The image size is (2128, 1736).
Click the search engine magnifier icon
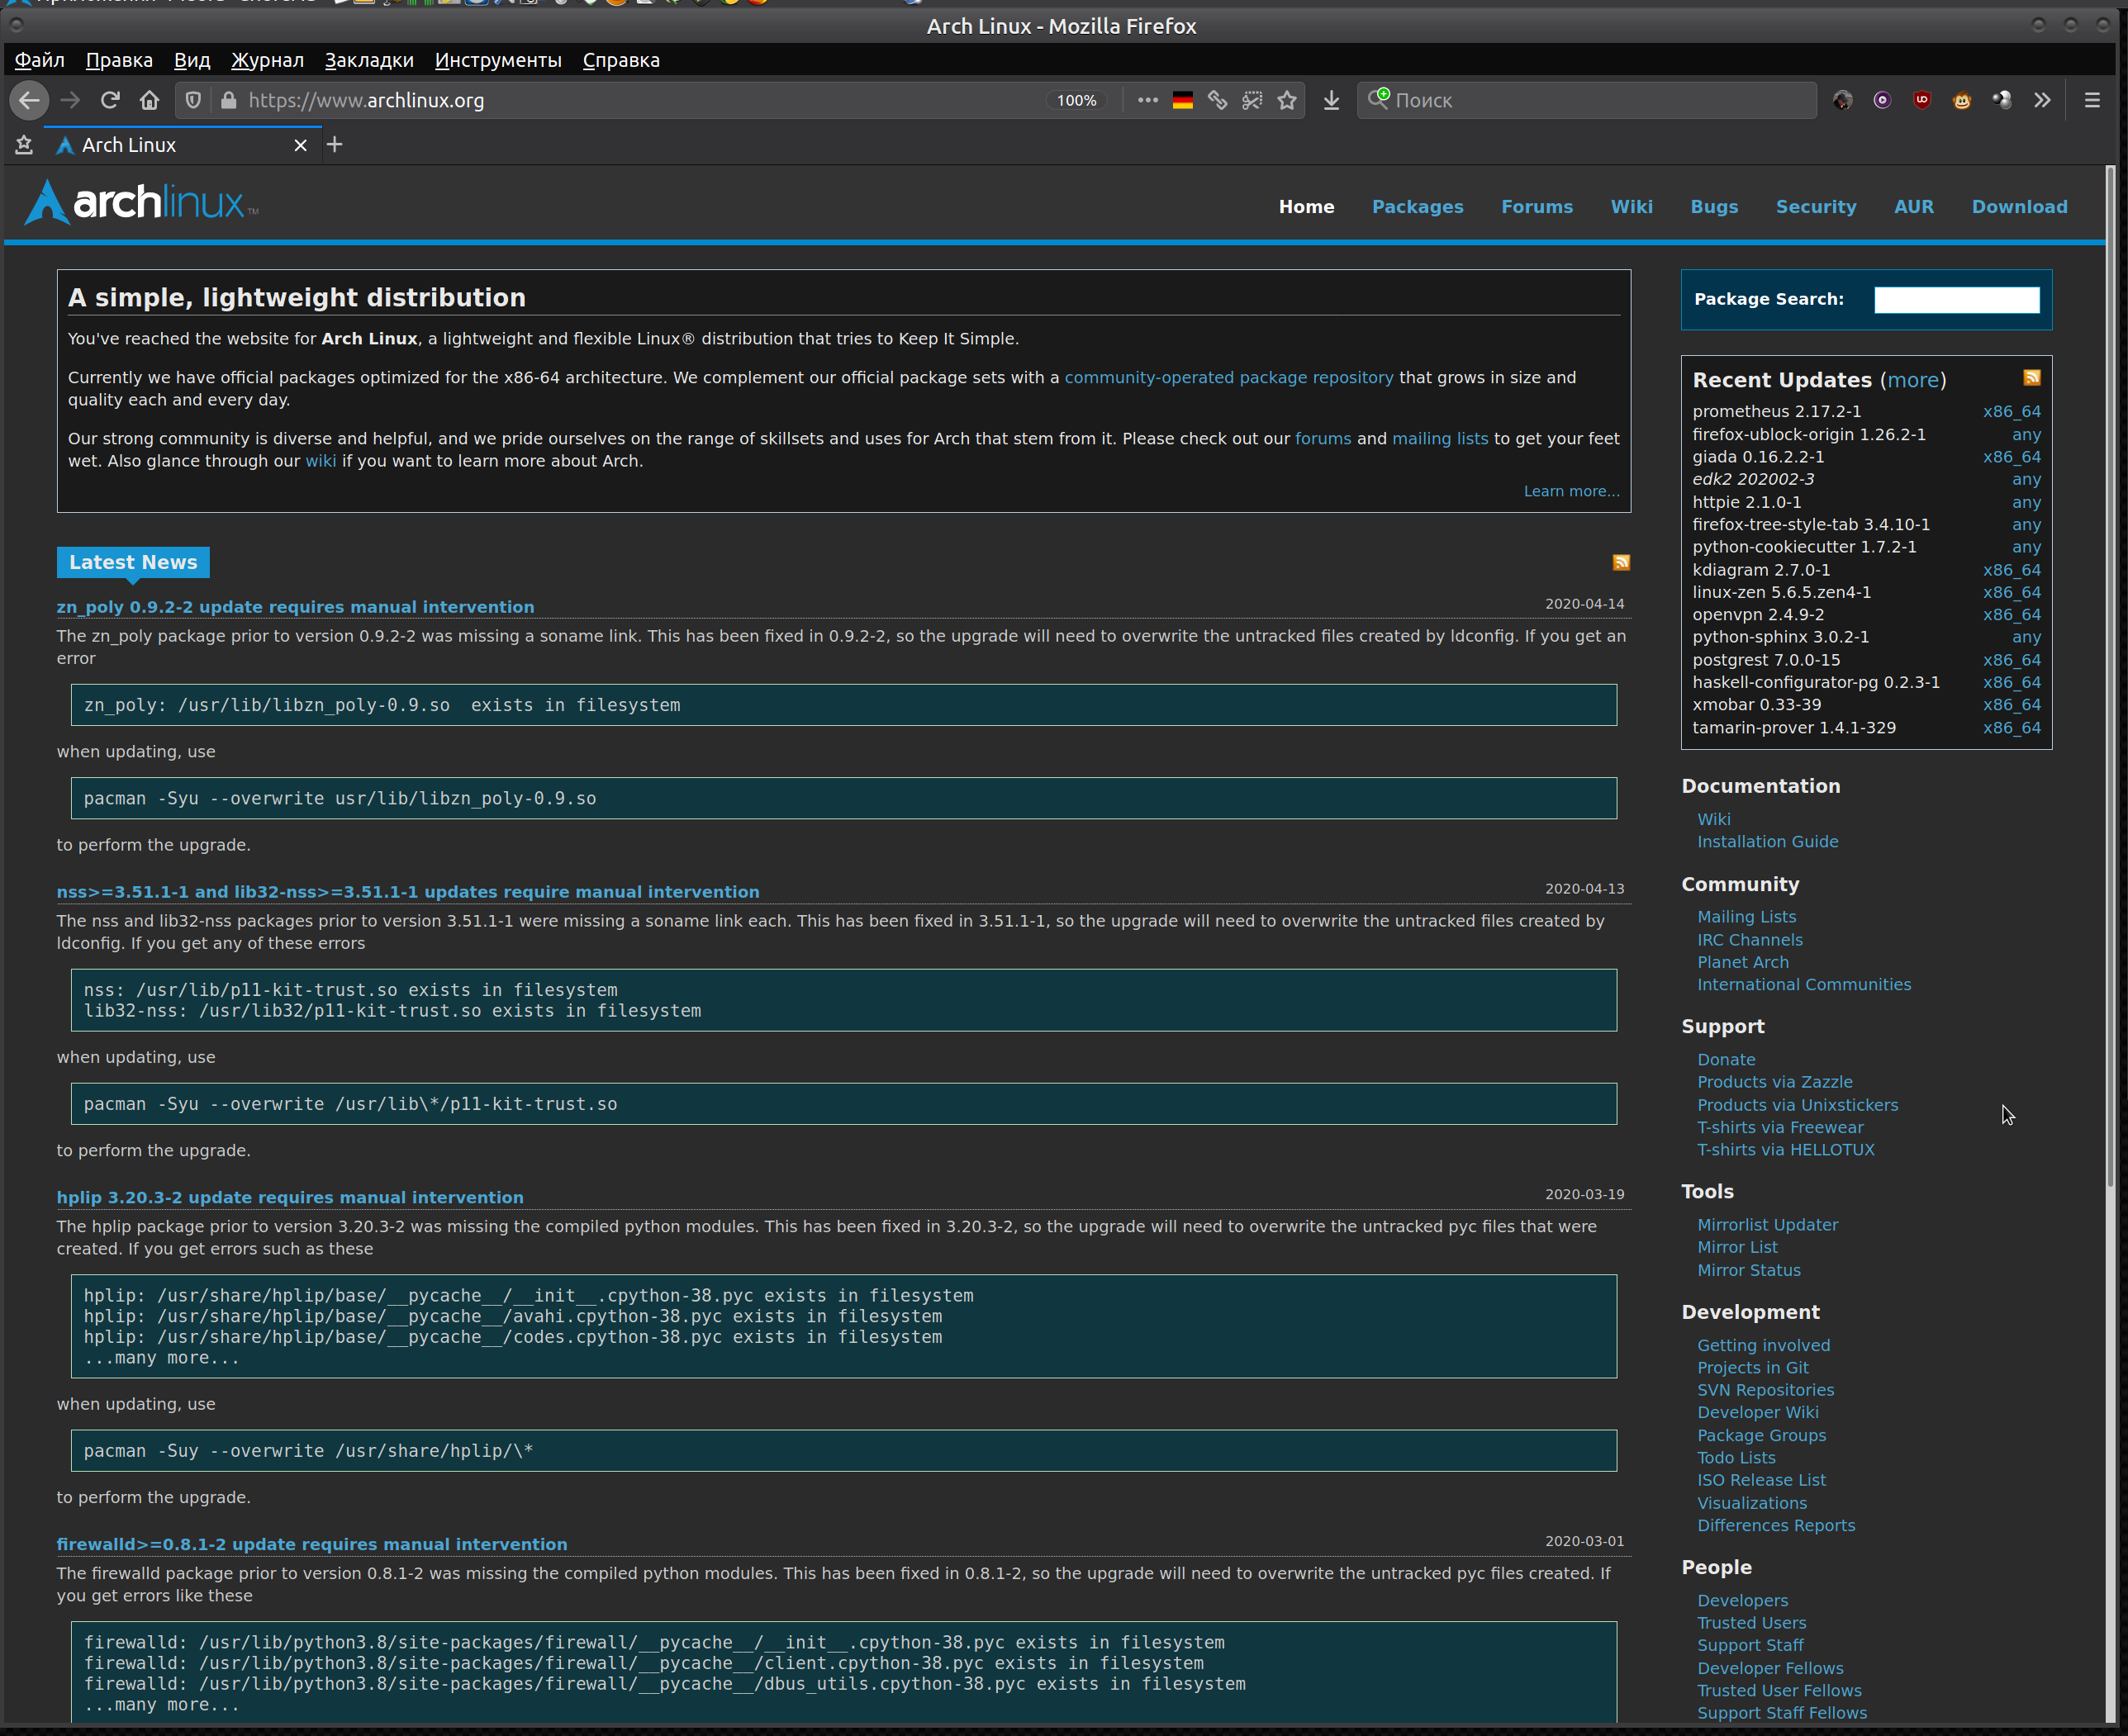click(x=1379, y=98)
